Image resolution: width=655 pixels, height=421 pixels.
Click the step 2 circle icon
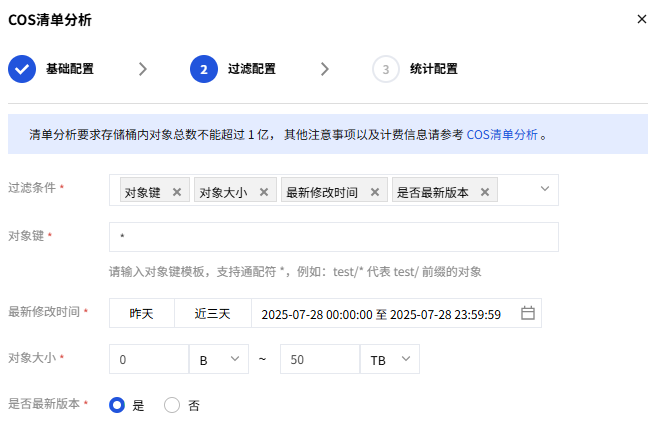[204, 69]
